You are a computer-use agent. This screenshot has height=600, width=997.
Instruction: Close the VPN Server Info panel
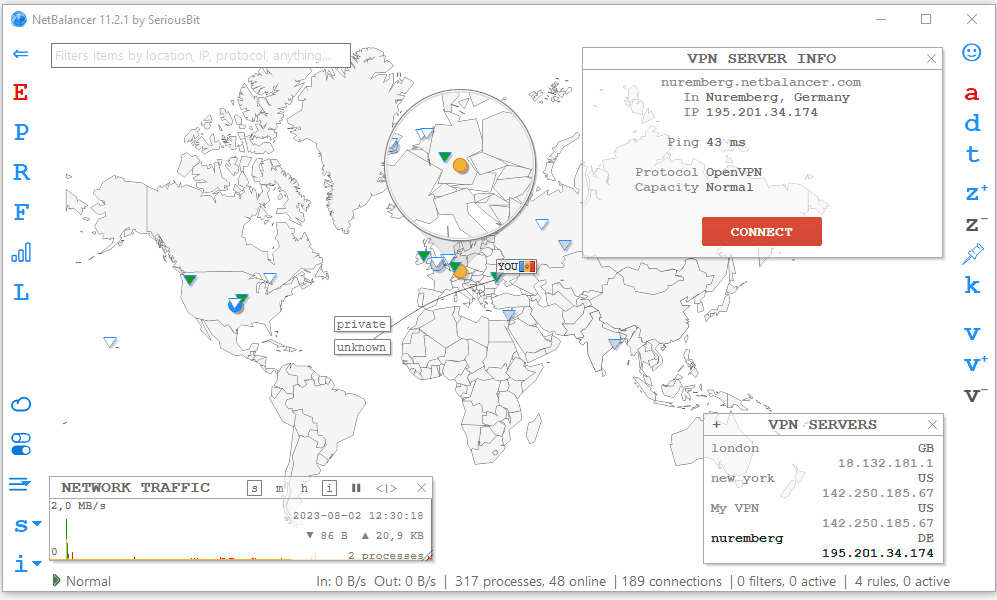pyautogui.click(x=932, y=58)
